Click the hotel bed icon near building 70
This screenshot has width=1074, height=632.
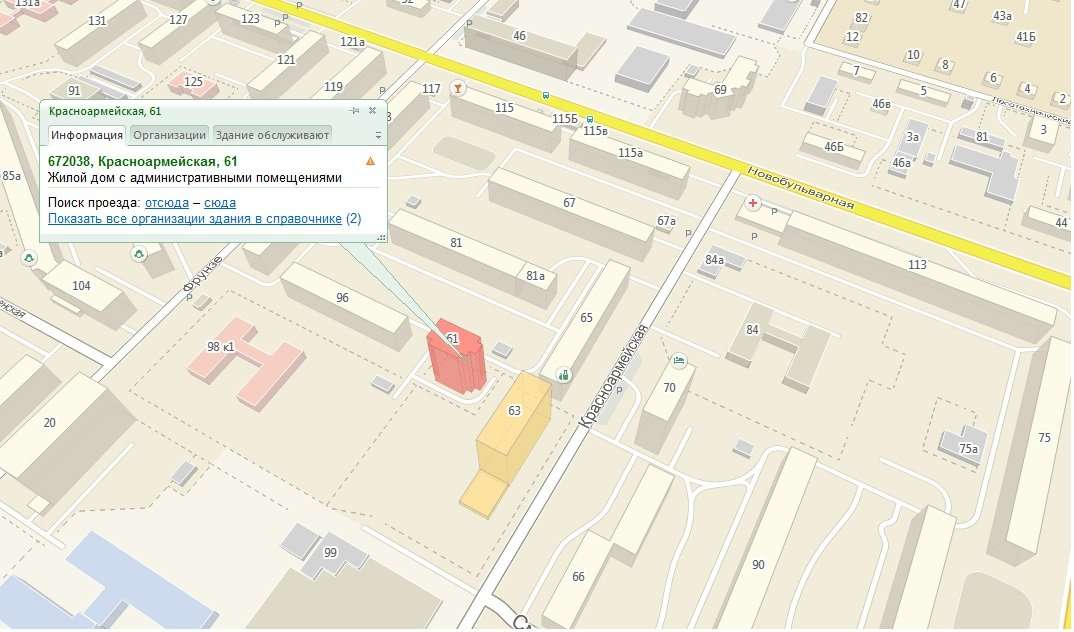click(x=679, y=360)
